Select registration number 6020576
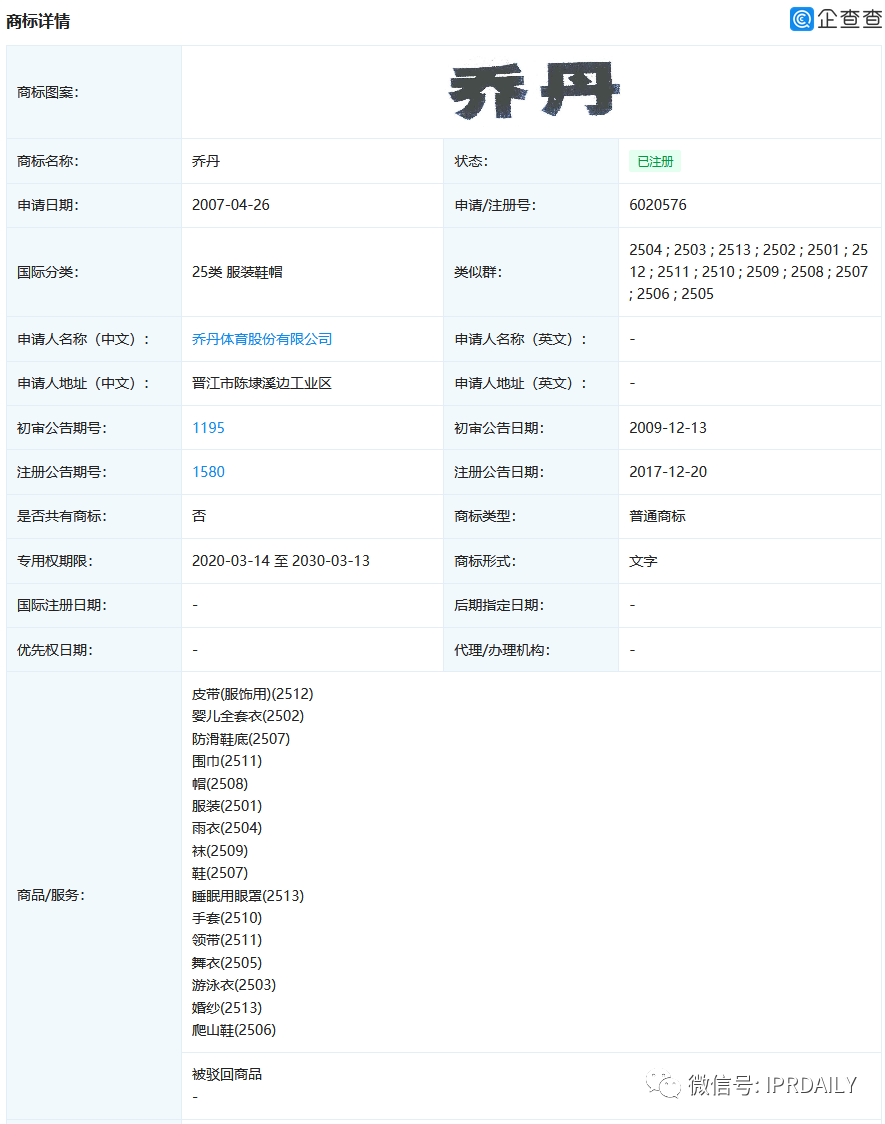The height and width of the screenshot is (1124, 885). (658, 205)
